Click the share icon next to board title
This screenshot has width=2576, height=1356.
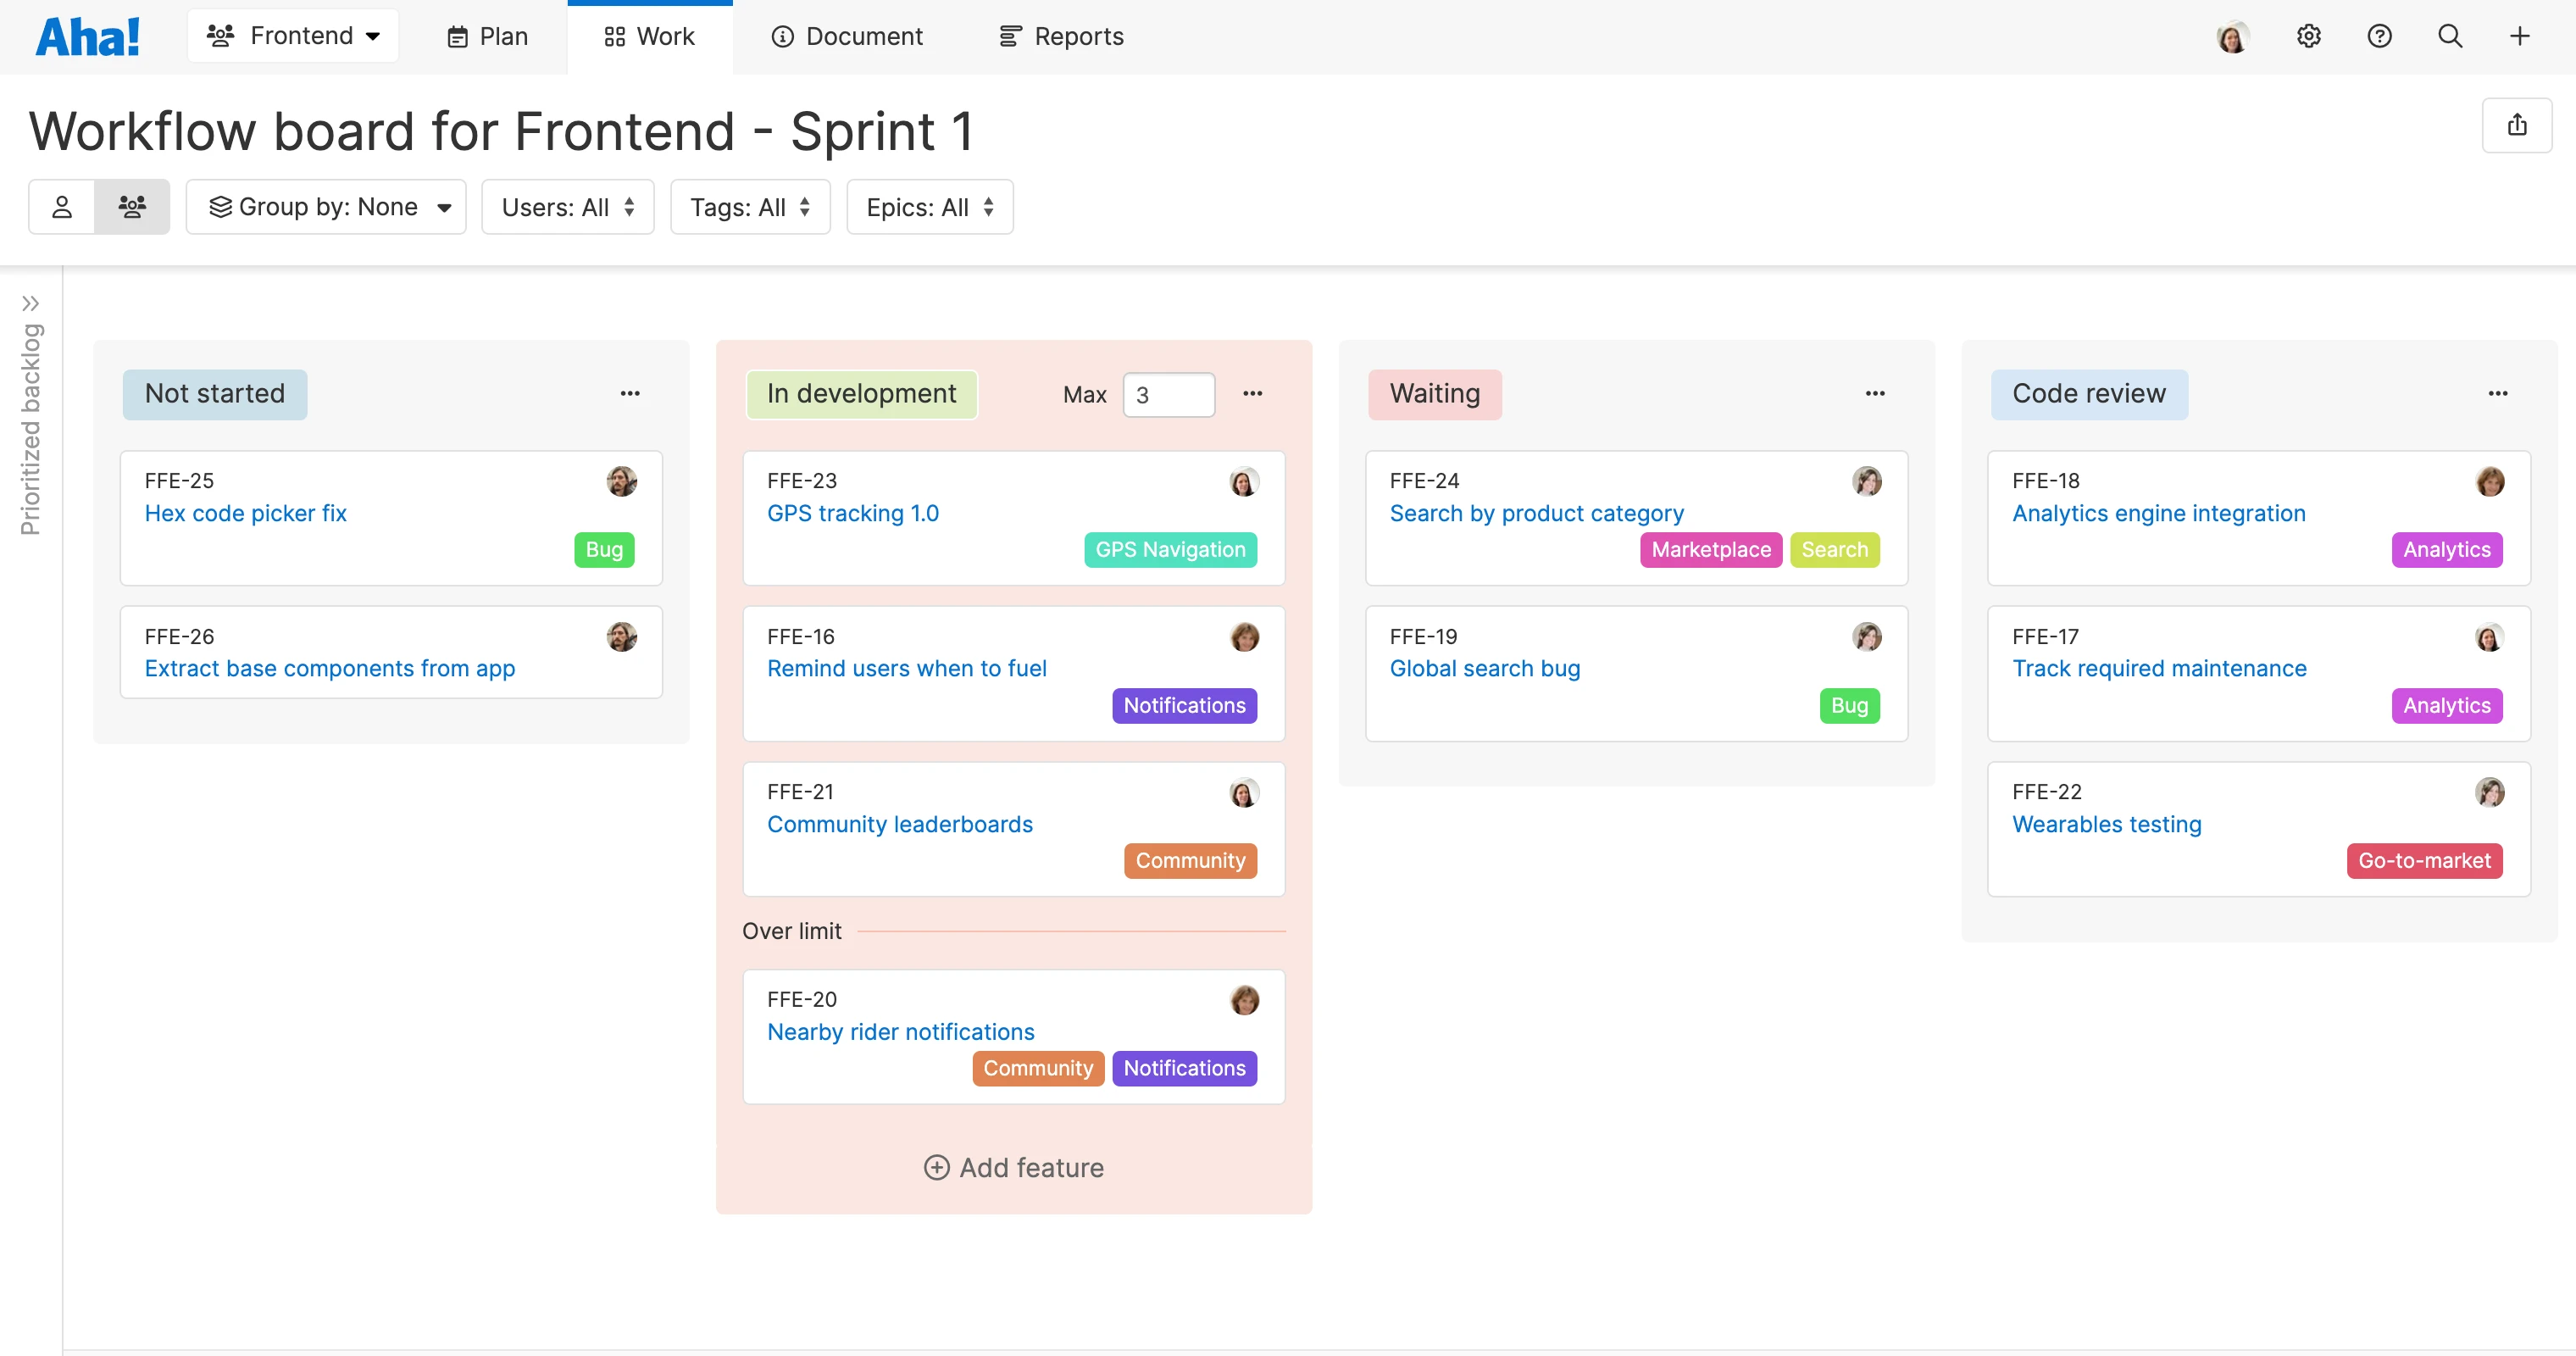pyautogui.click(x=2518, y=124)
